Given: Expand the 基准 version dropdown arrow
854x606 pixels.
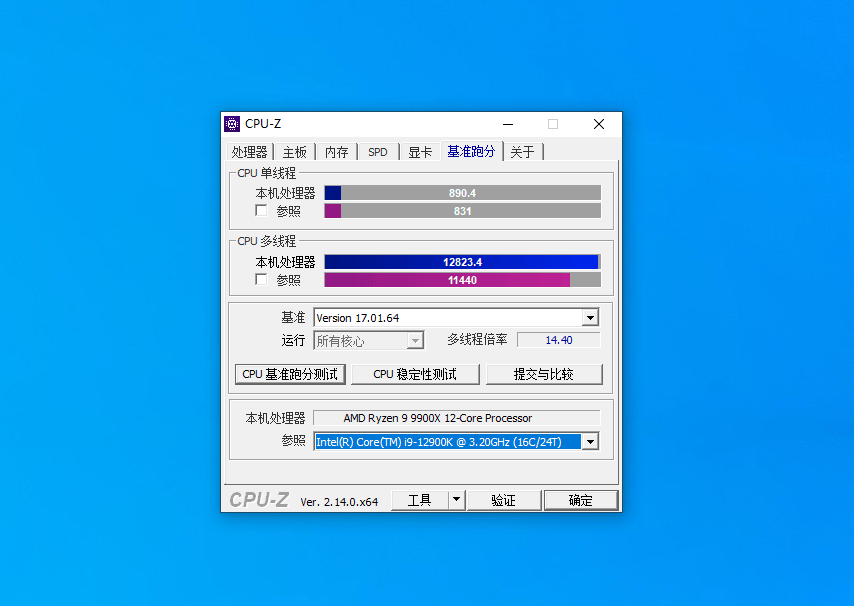Looking at the screenshot, I should [x=590, y=317].
